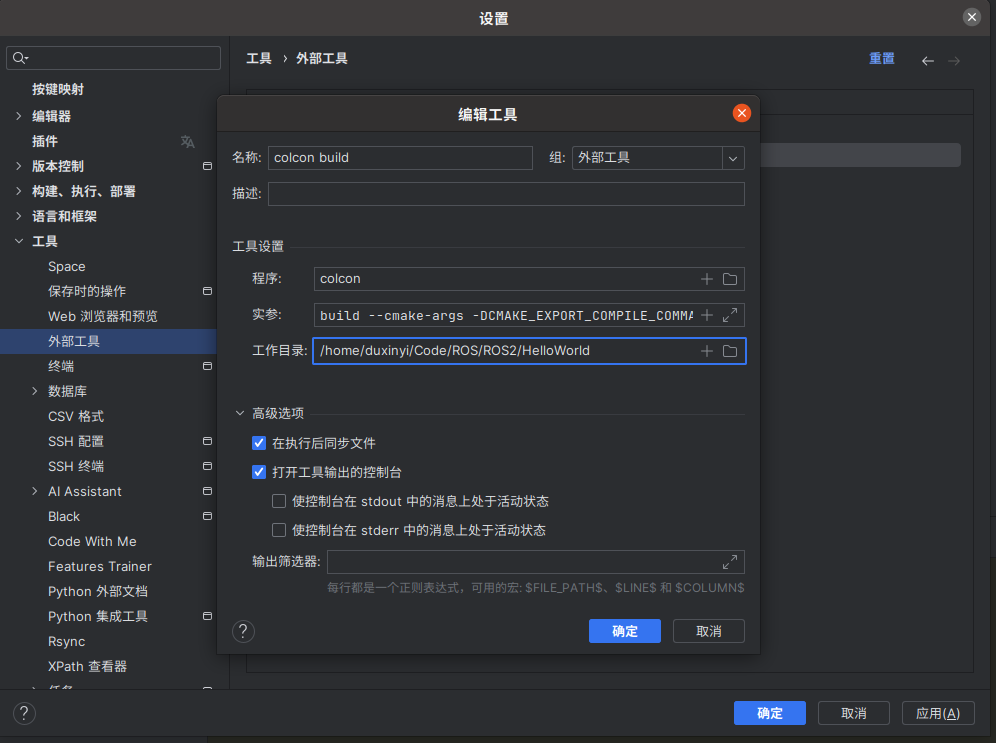This screenshot has width=996, height=743.
Task: Browse for working directory via folder icon
Action: click(730, 351)
